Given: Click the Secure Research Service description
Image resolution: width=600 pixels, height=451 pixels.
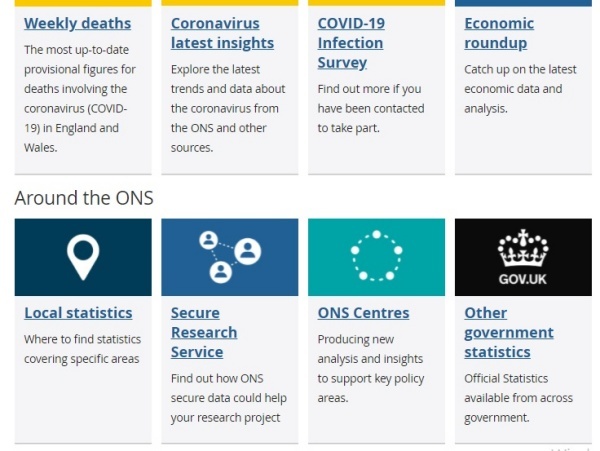Looking at the screenshot, I should [x=225, y=398].
